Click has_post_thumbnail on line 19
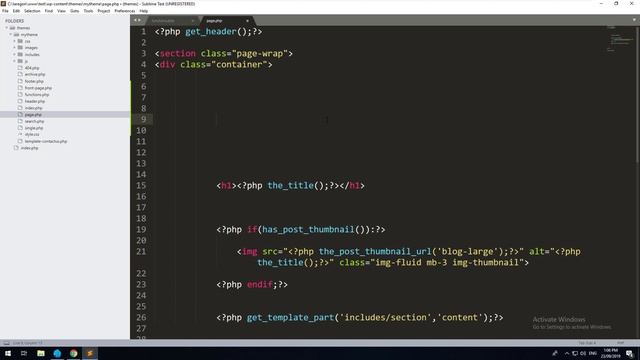The image size is (640, 360). pos(308,229)
